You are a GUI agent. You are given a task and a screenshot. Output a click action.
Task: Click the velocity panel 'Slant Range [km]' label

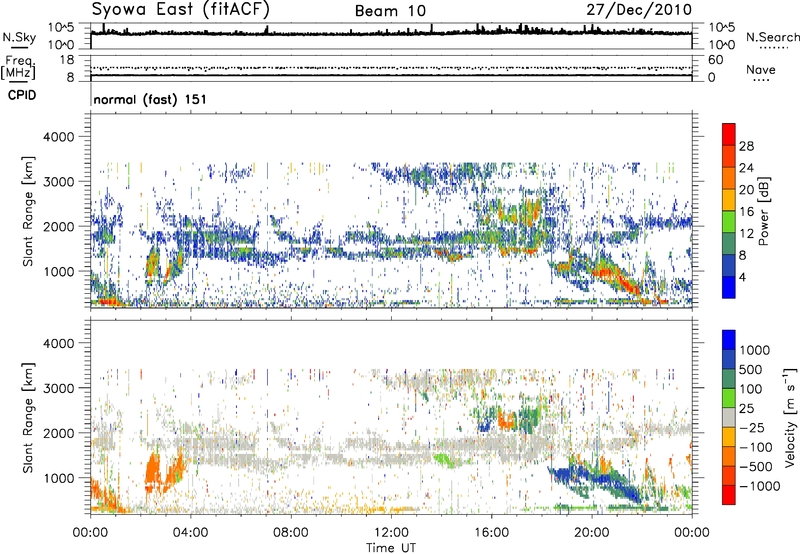(x=28, y=418)
